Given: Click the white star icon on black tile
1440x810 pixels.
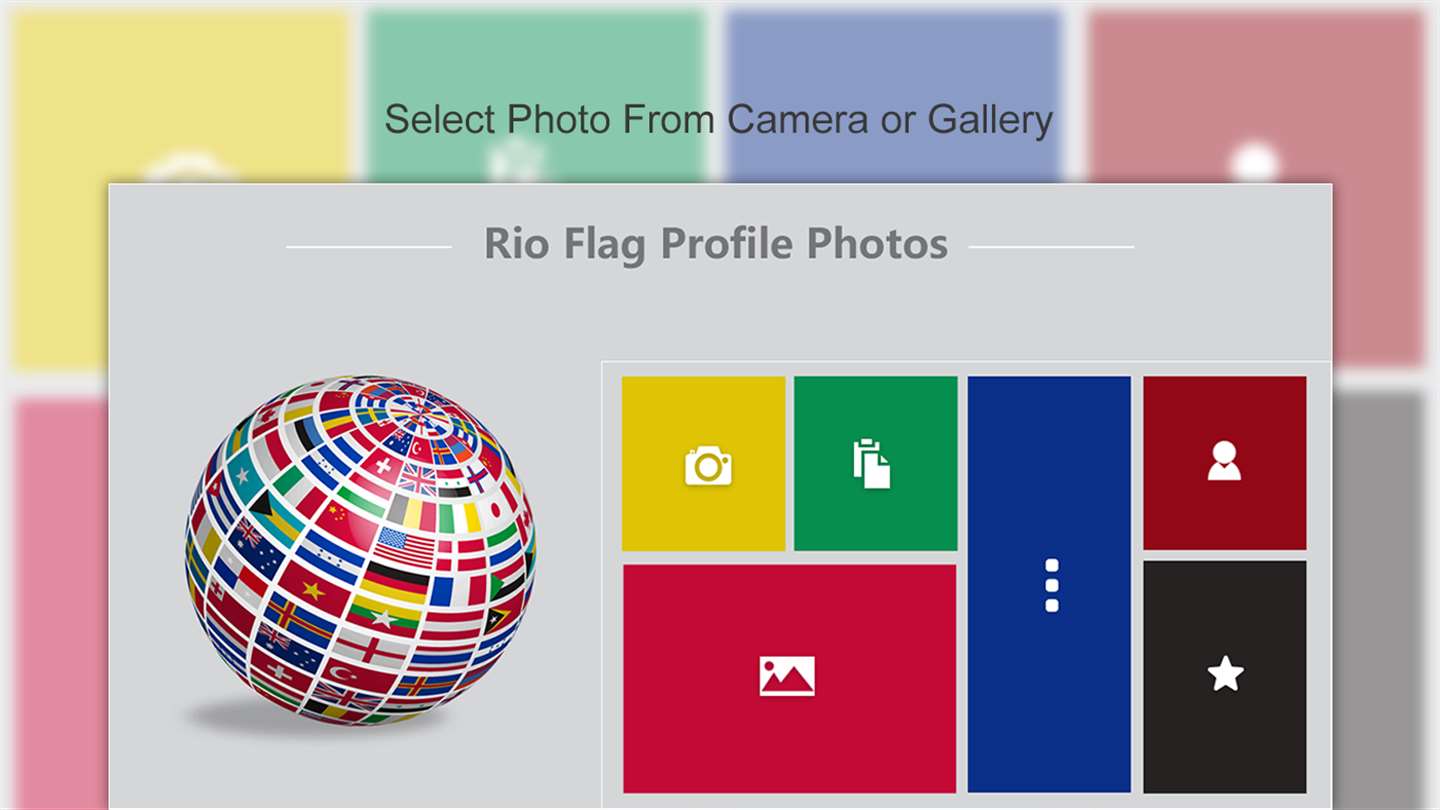Looking at the screenshot, I should coord(1225,677).
